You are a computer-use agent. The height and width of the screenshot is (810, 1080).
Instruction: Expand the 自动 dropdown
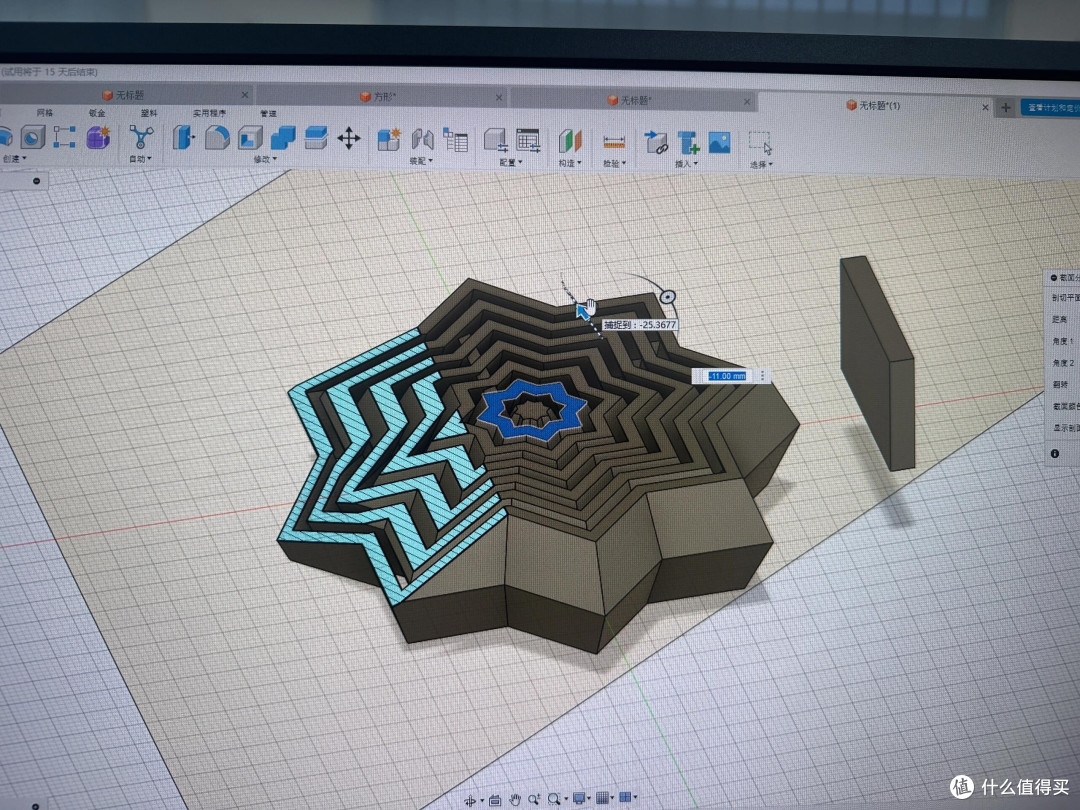coord(141,159)
